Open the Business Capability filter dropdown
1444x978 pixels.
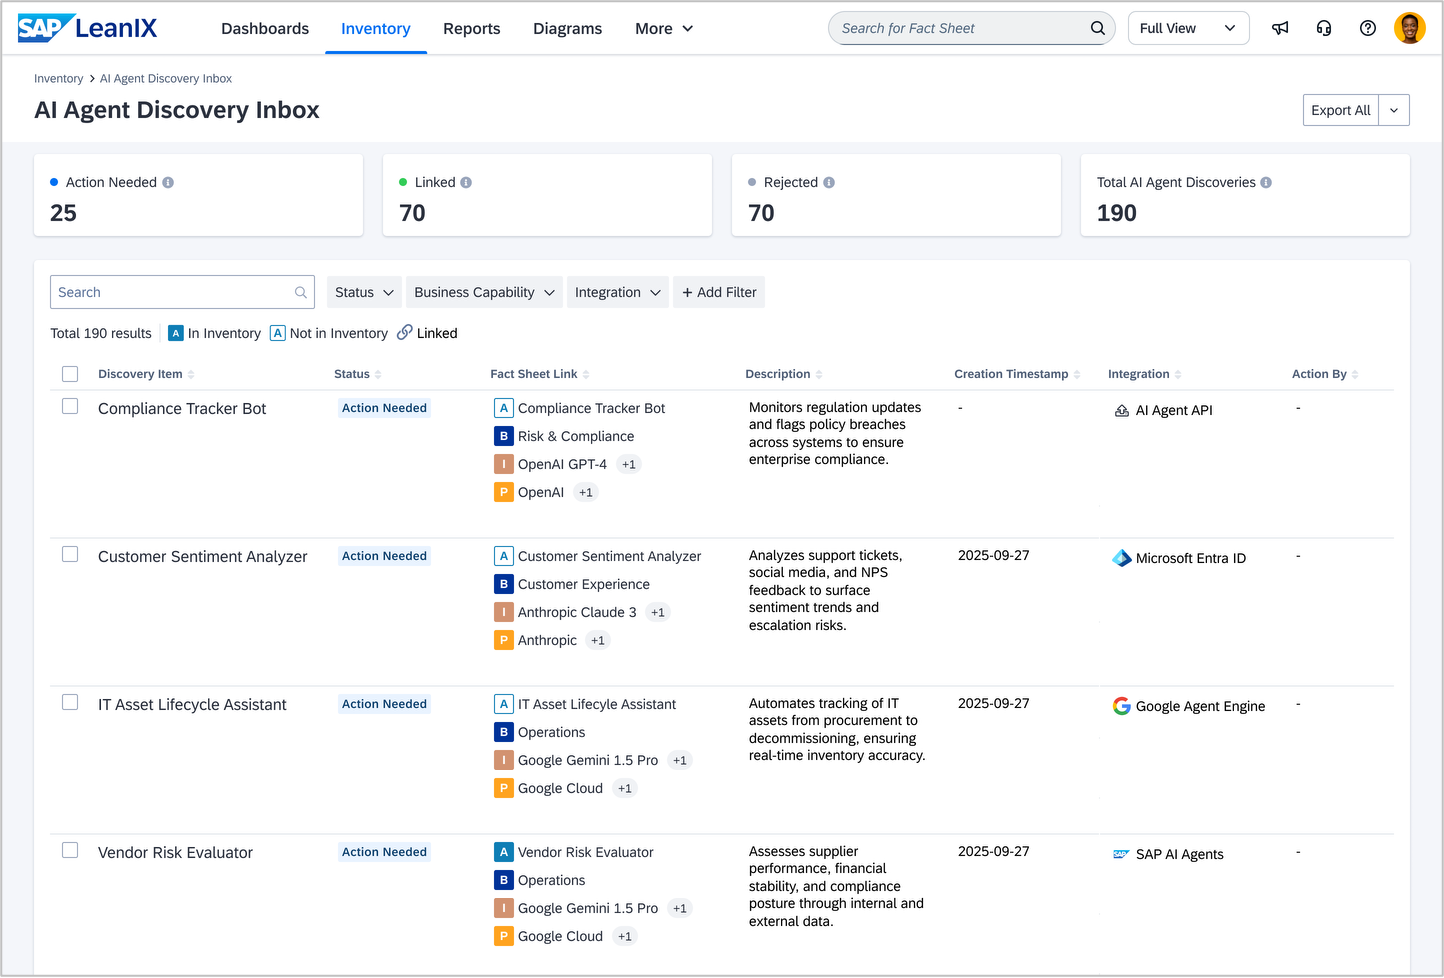[484, 292]
